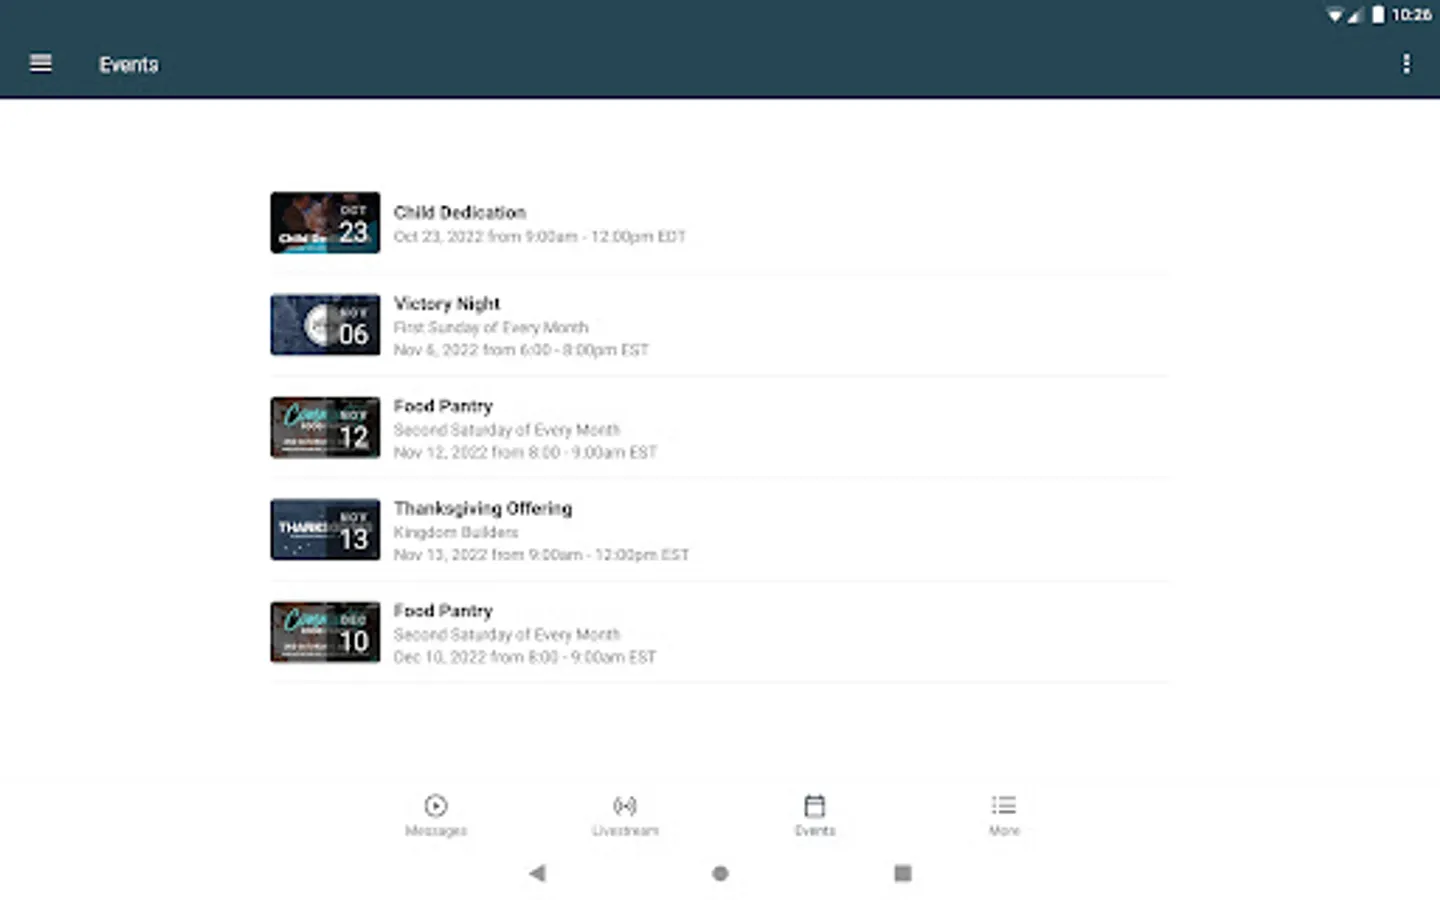Tap the Messages play icon
1440x900 pixels.
tap(436, 806)
